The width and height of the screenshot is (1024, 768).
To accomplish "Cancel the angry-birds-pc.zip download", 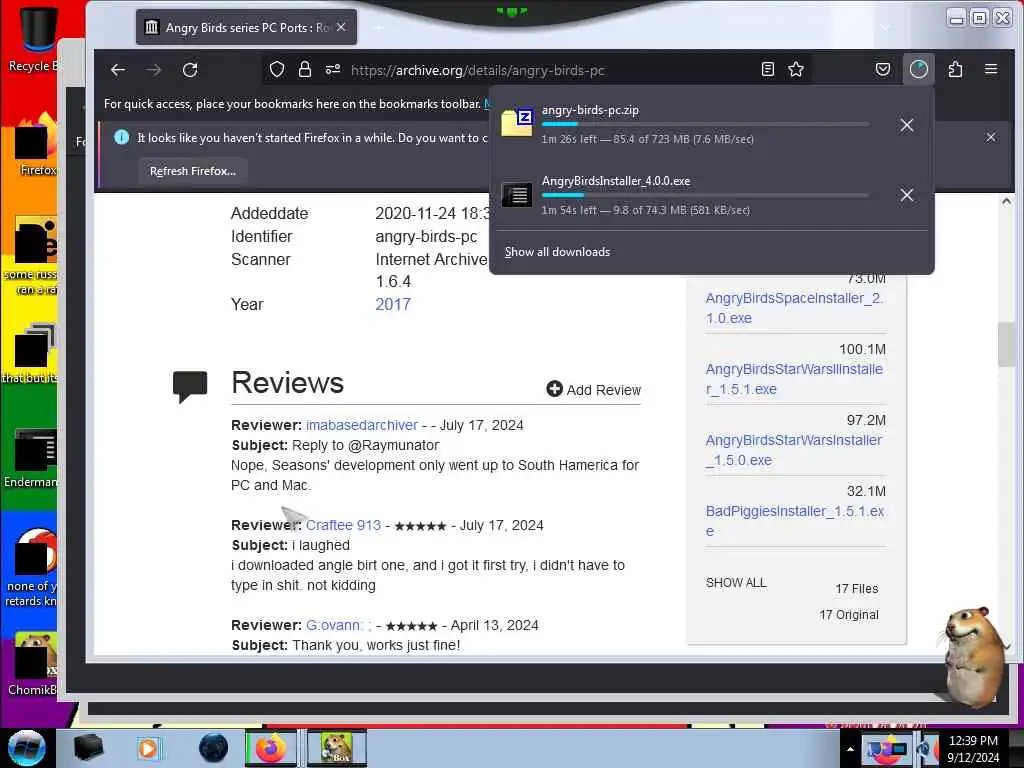I will coord(906,125).
